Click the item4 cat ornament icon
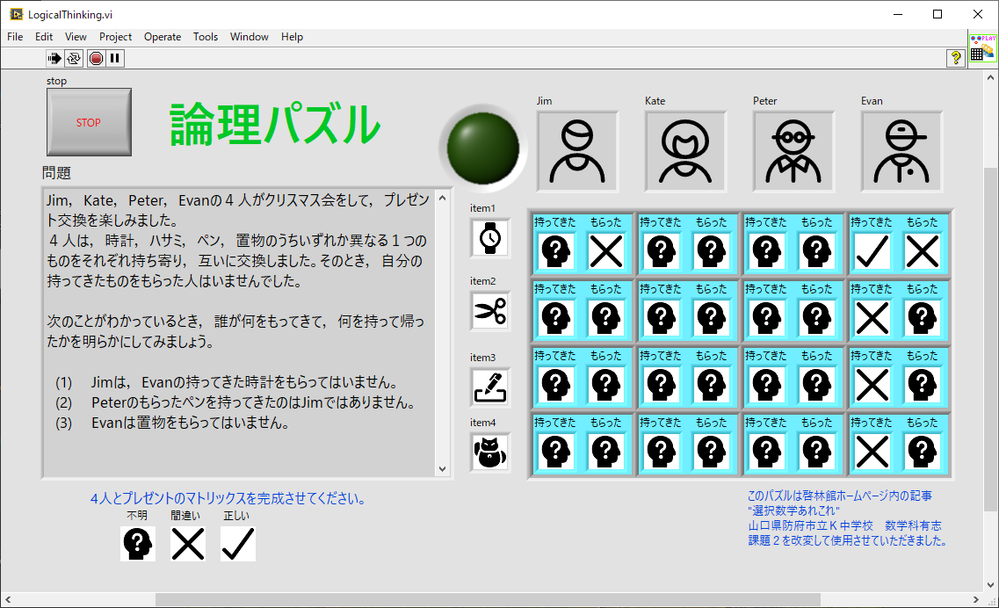The height and width of the screenshot is (608, 999). 490,452
